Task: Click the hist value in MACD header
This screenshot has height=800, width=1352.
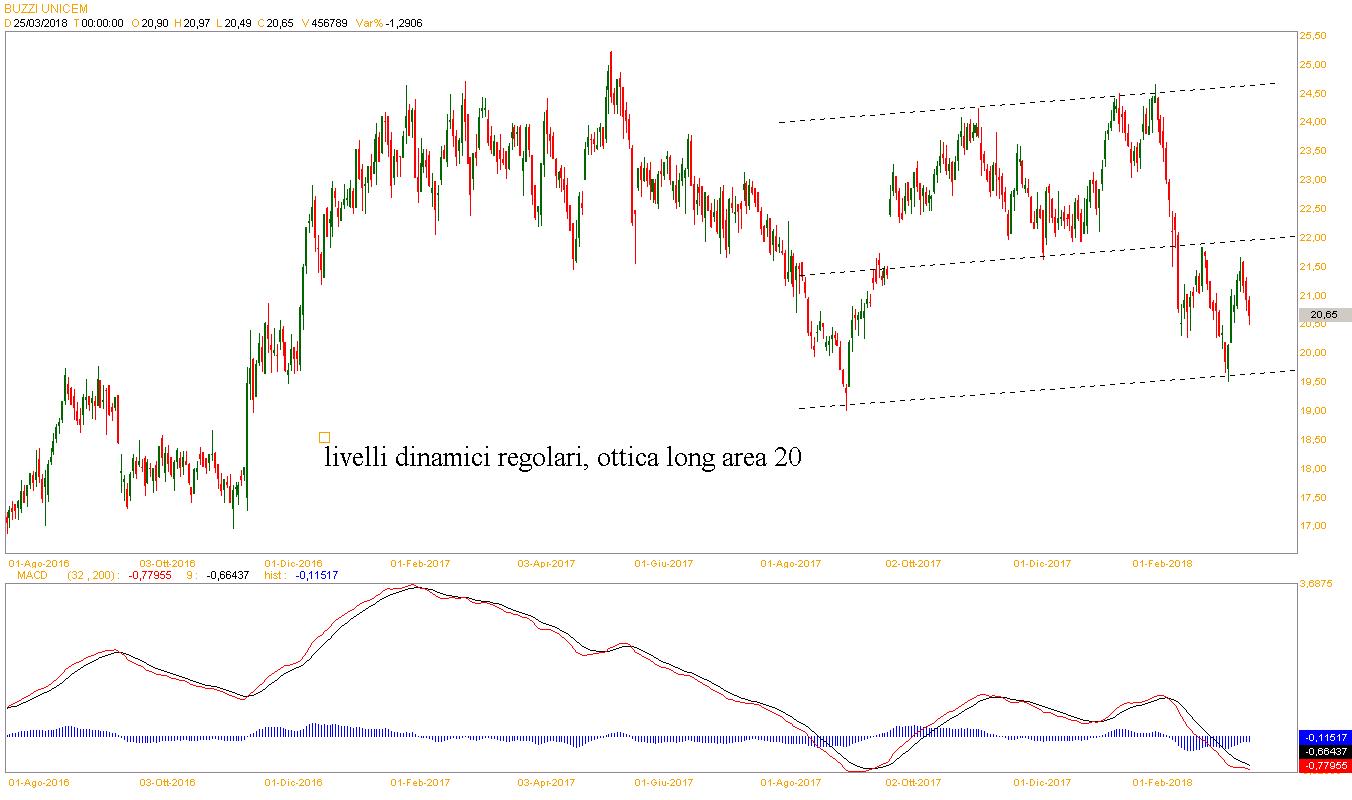Action: [316, 575]
